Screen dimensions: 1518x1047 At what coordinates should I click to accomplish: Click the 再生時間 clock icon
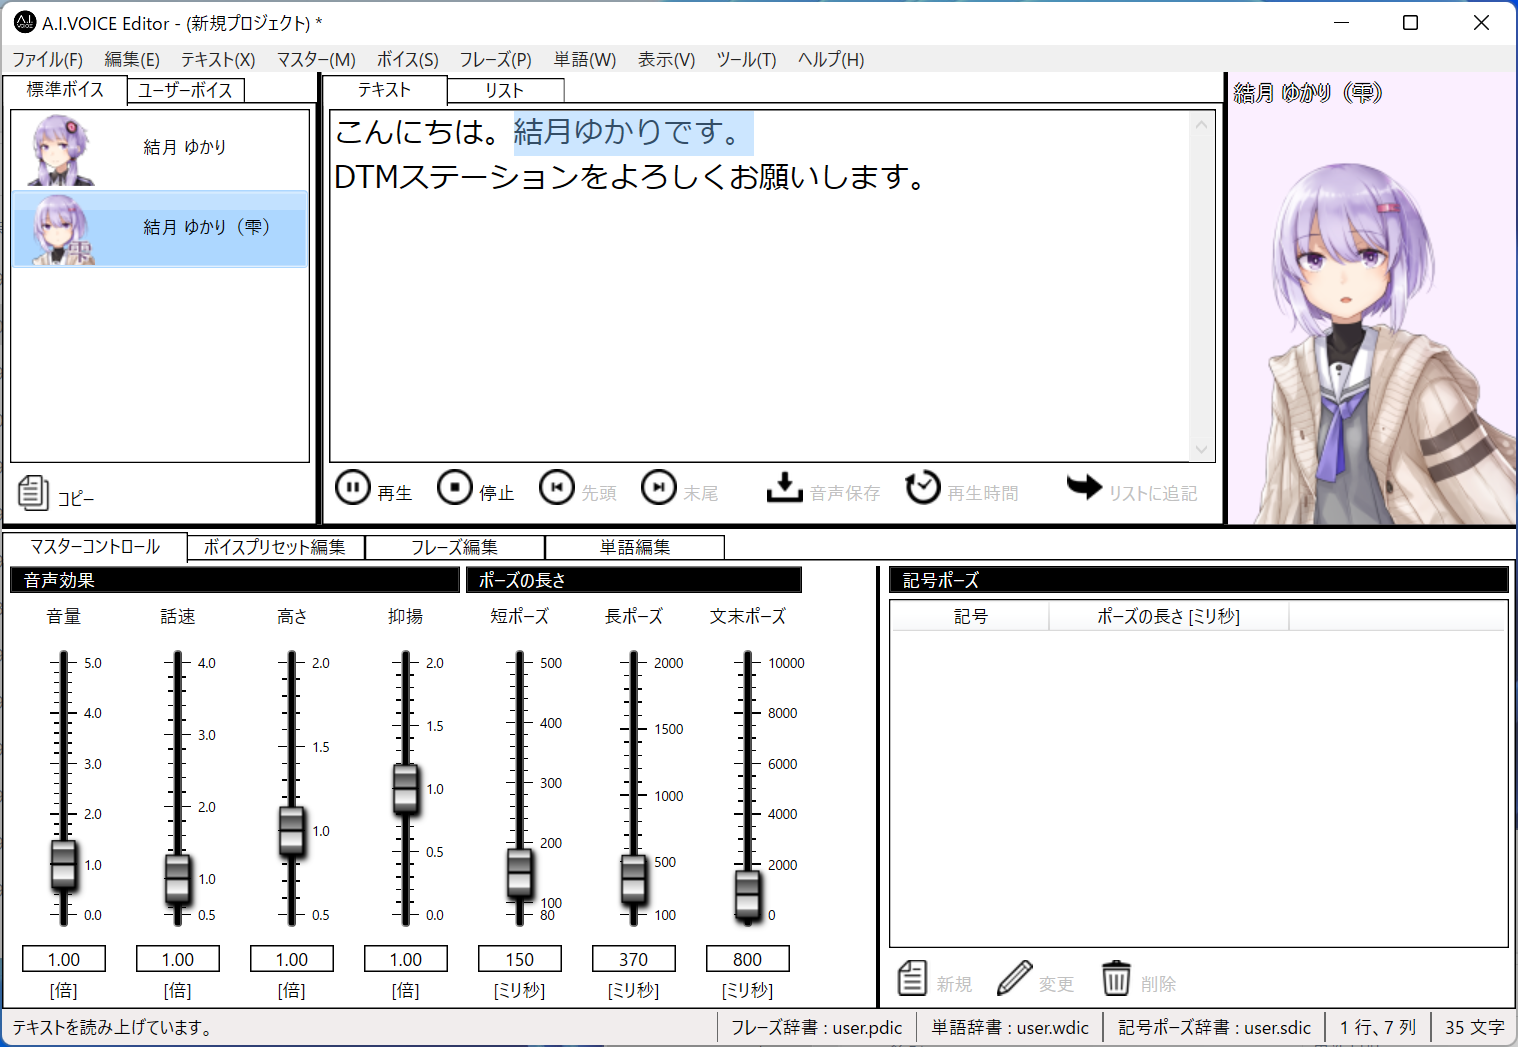(x=922, y=488)
